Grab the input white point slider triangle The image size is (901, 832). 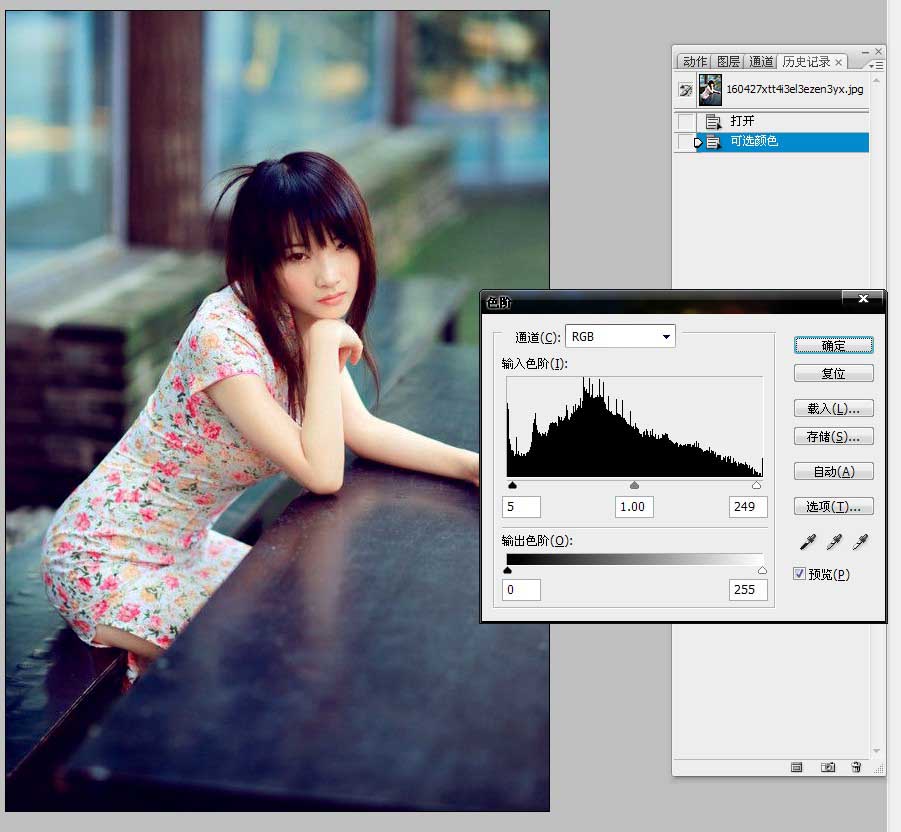[757, 486]
